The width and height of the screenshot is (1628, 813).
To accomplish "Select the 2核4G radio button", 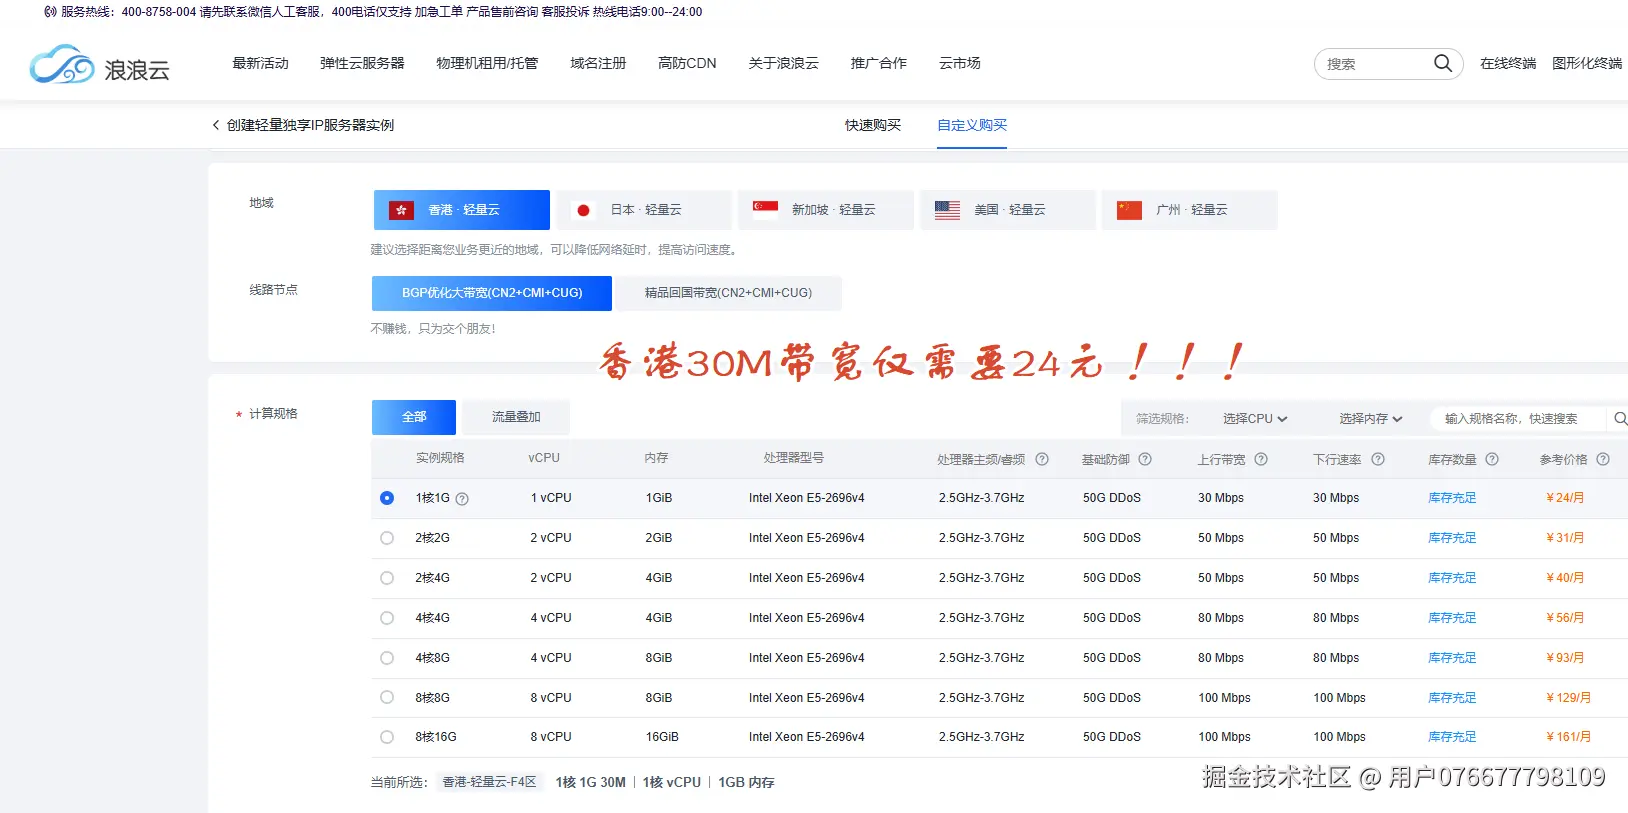I will (x=387, y=578).
